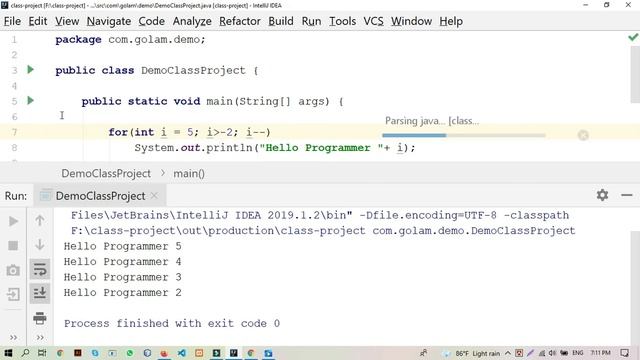The width and height of the screenshot is (640, 360).
Task: Cancel the Parsing java background task
Action: pos(583,135)
